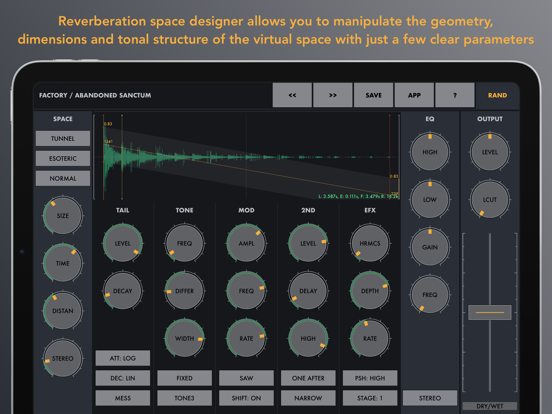Image resolution: width=552 pixels, height=414 pixels.
Task: Click the TONE DIFFER knob
Action: tap(184, 291)
